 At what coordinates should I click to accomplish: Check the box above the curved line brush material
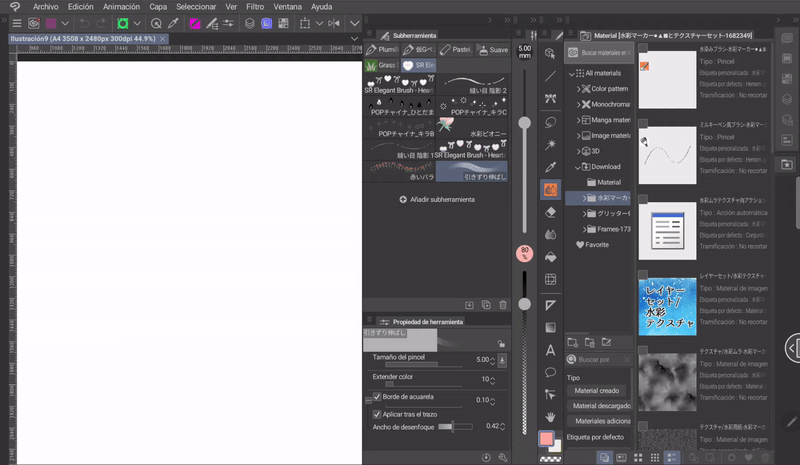[643, 123]
